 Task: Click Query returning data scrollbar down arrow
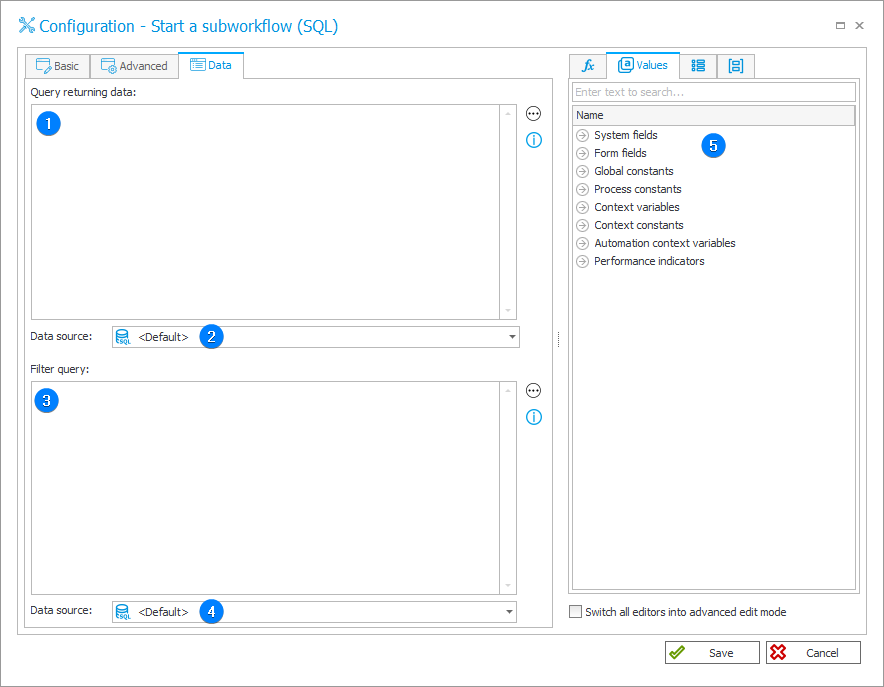[508, 311]
